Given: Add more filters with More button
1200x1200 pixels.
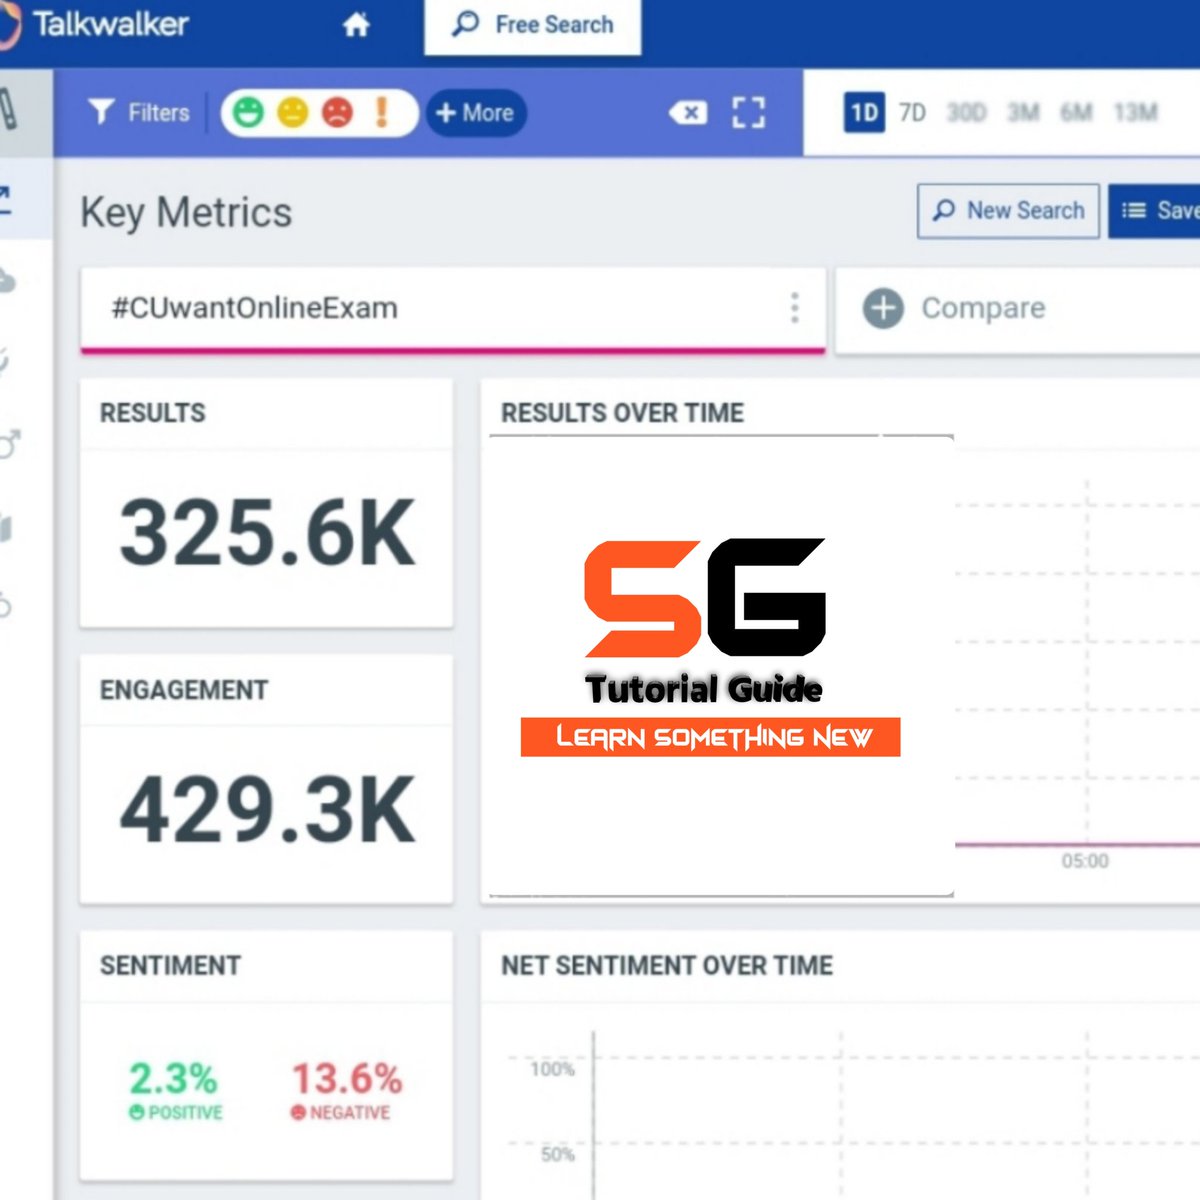Looking at the screenshot, I should click(476, 113).
